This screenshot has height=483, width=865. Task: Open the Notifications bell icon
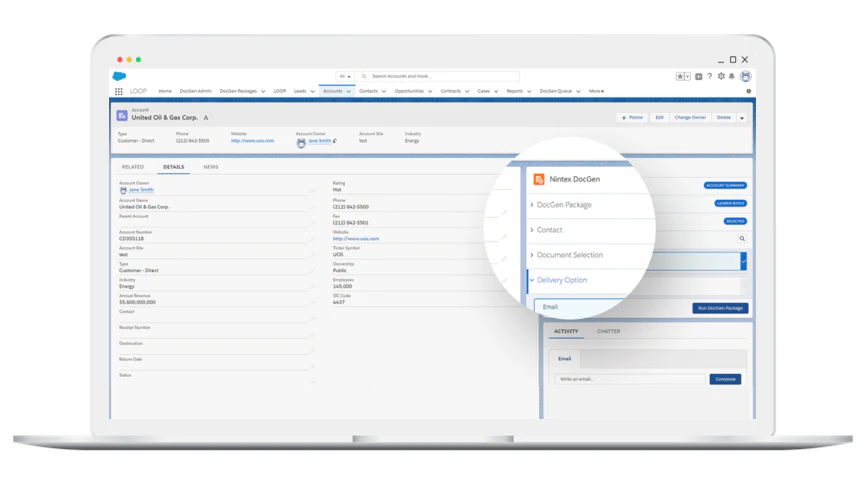coord(731,76)
